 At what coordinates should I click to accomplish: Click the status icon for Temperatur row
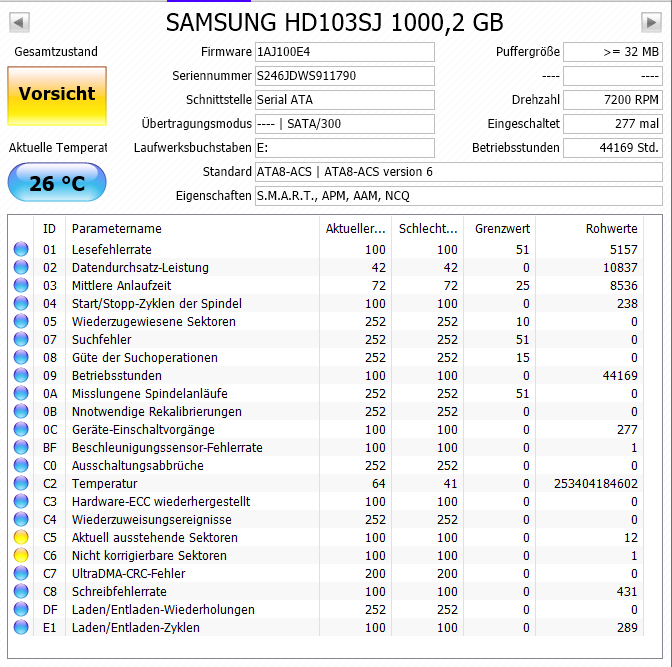[21, 483]
